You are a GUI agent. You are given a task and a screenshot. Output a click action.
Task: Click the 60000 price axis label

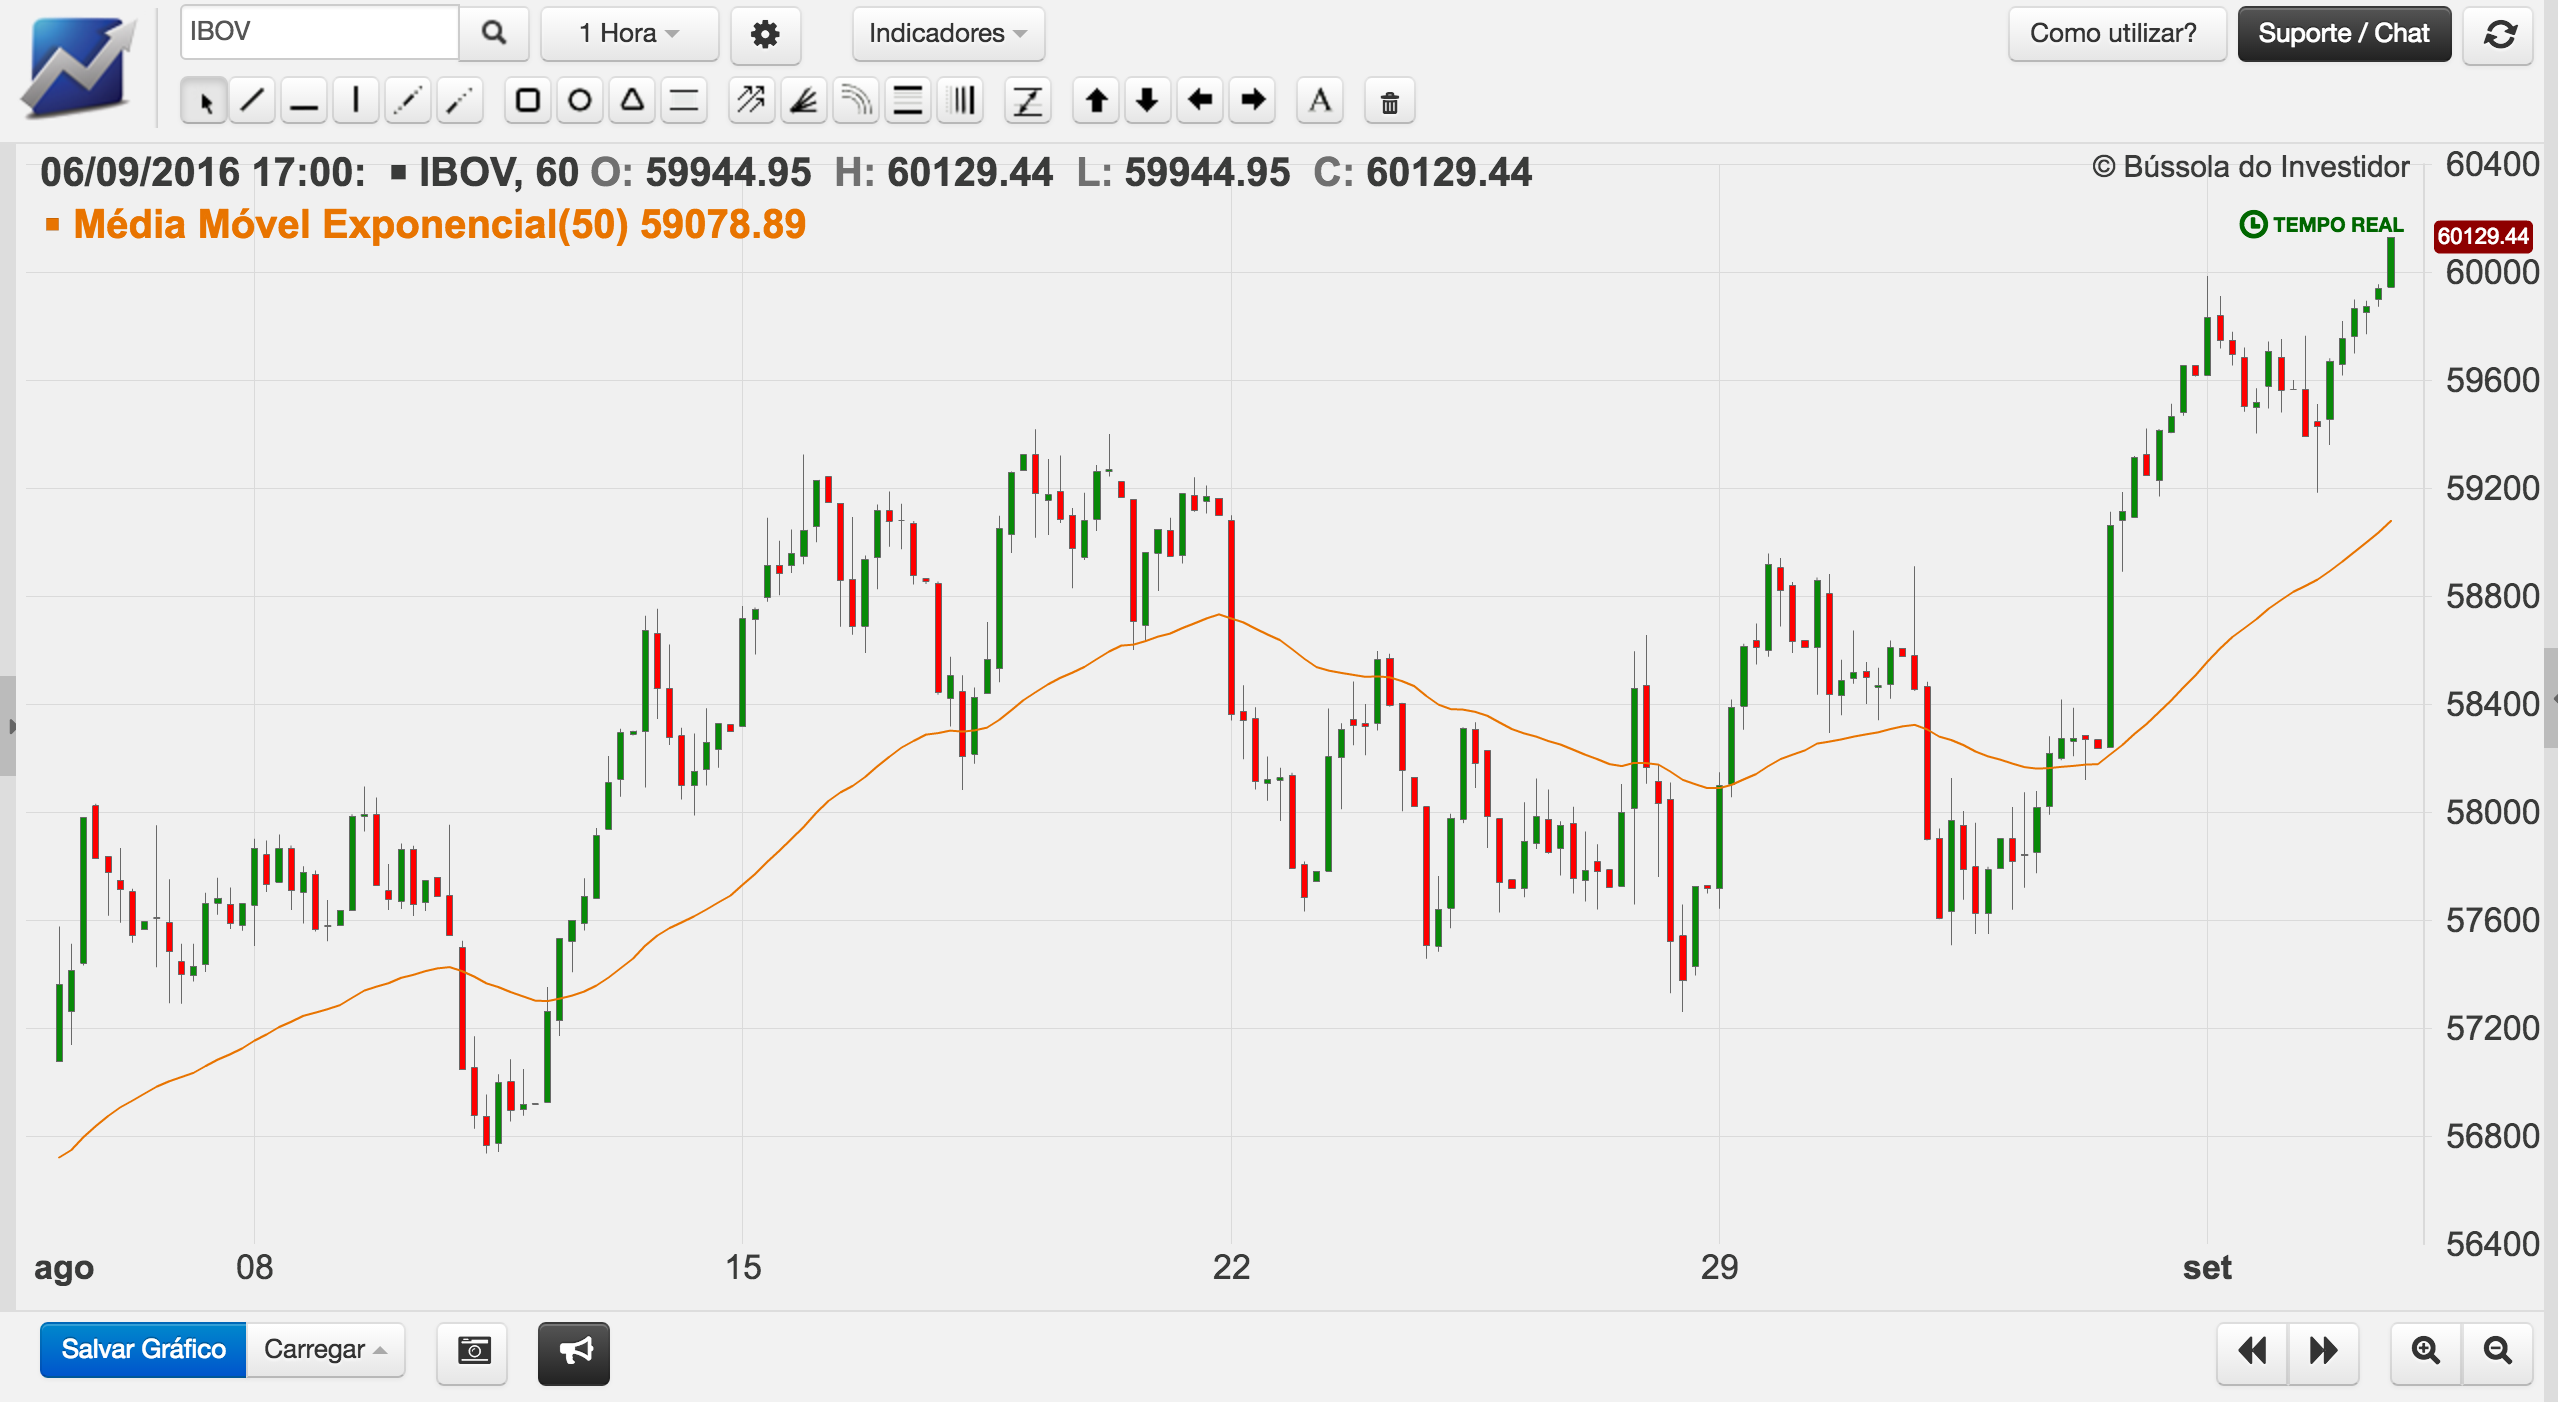(x=2492, y=273)
